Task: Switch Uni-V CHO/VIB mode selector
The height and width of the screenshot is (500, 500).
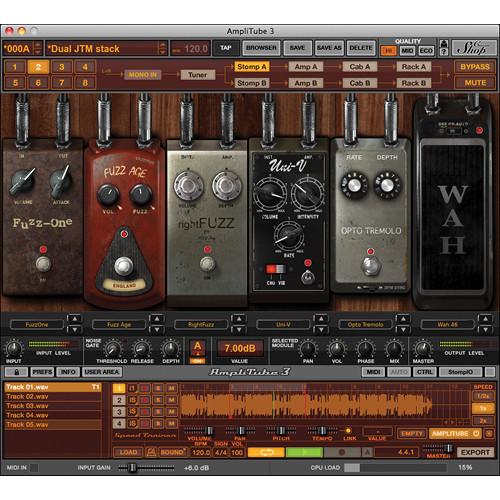Action: coord(275,269)
